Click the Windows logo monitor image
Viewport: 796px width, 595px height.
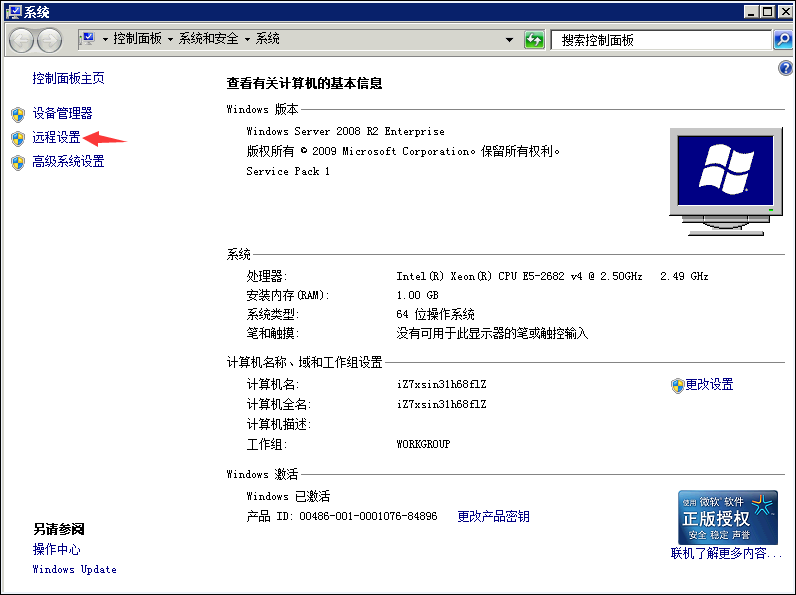point(725,181)
